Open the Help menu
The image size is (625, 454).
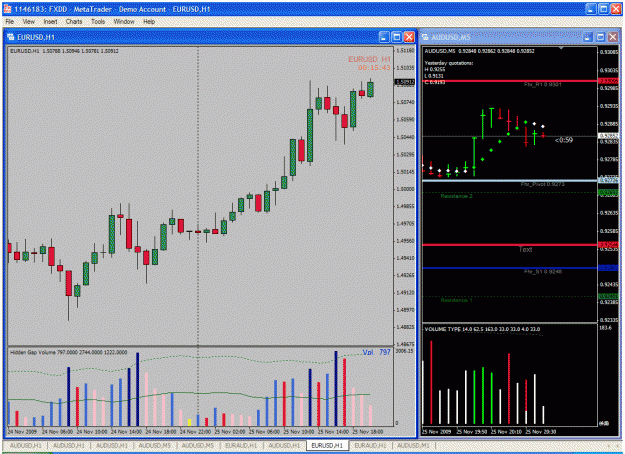149,22
